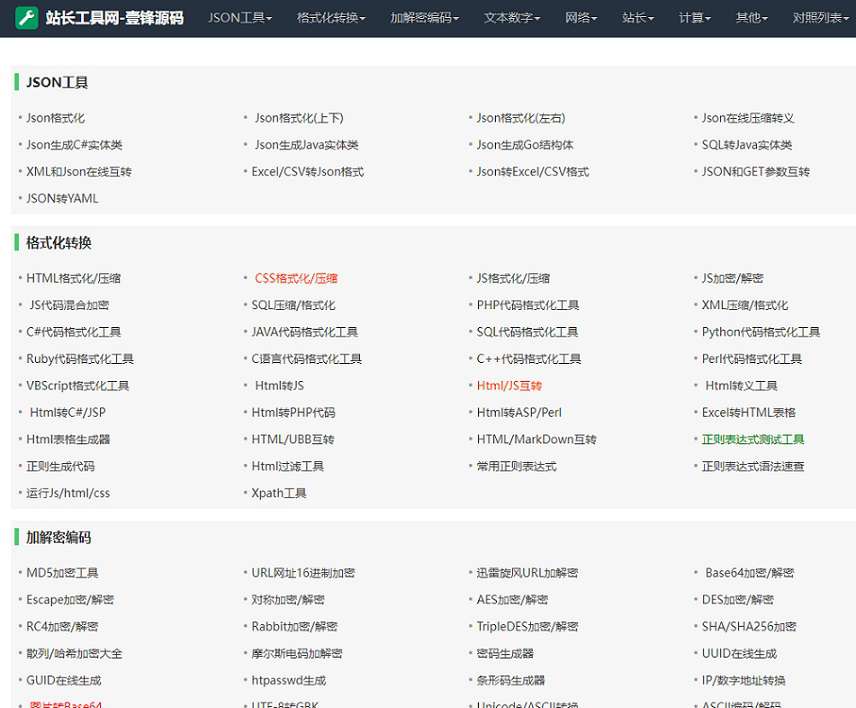Image resolution: width=856 pixels, height=708 pixels.
Task: Open C++代码格式化工具 link
Action: [529, 358]
